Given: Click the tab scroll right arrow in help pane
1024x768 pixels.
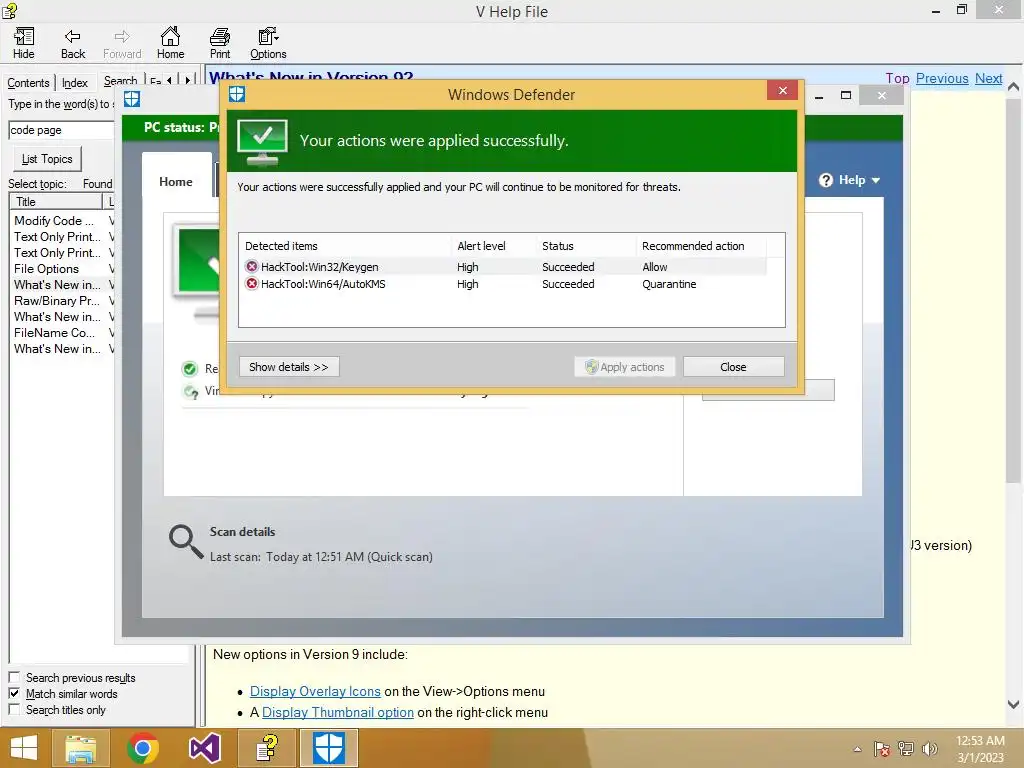Looking at the screenshot, I should coord(187,80).
